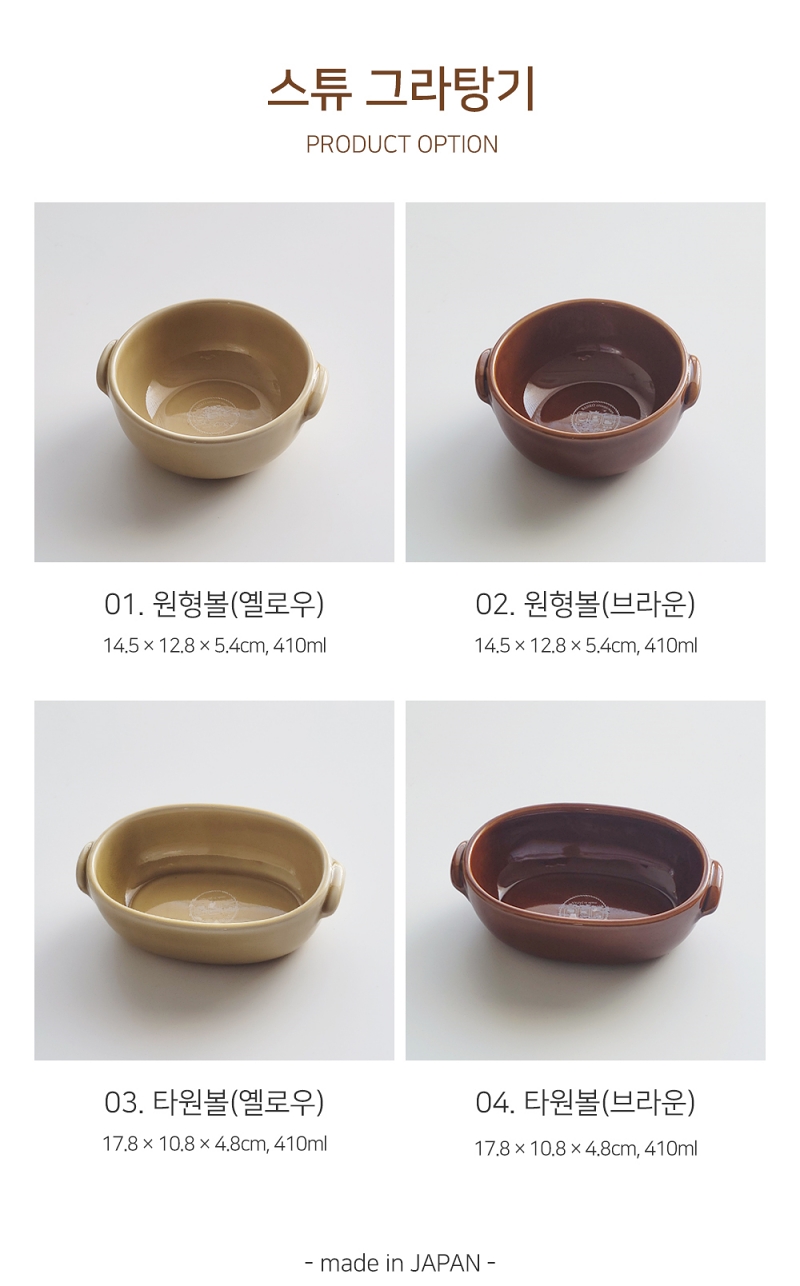
Task: Select the 03. 타원볼(옐로우) label
Action: (x=214, y=1103)
